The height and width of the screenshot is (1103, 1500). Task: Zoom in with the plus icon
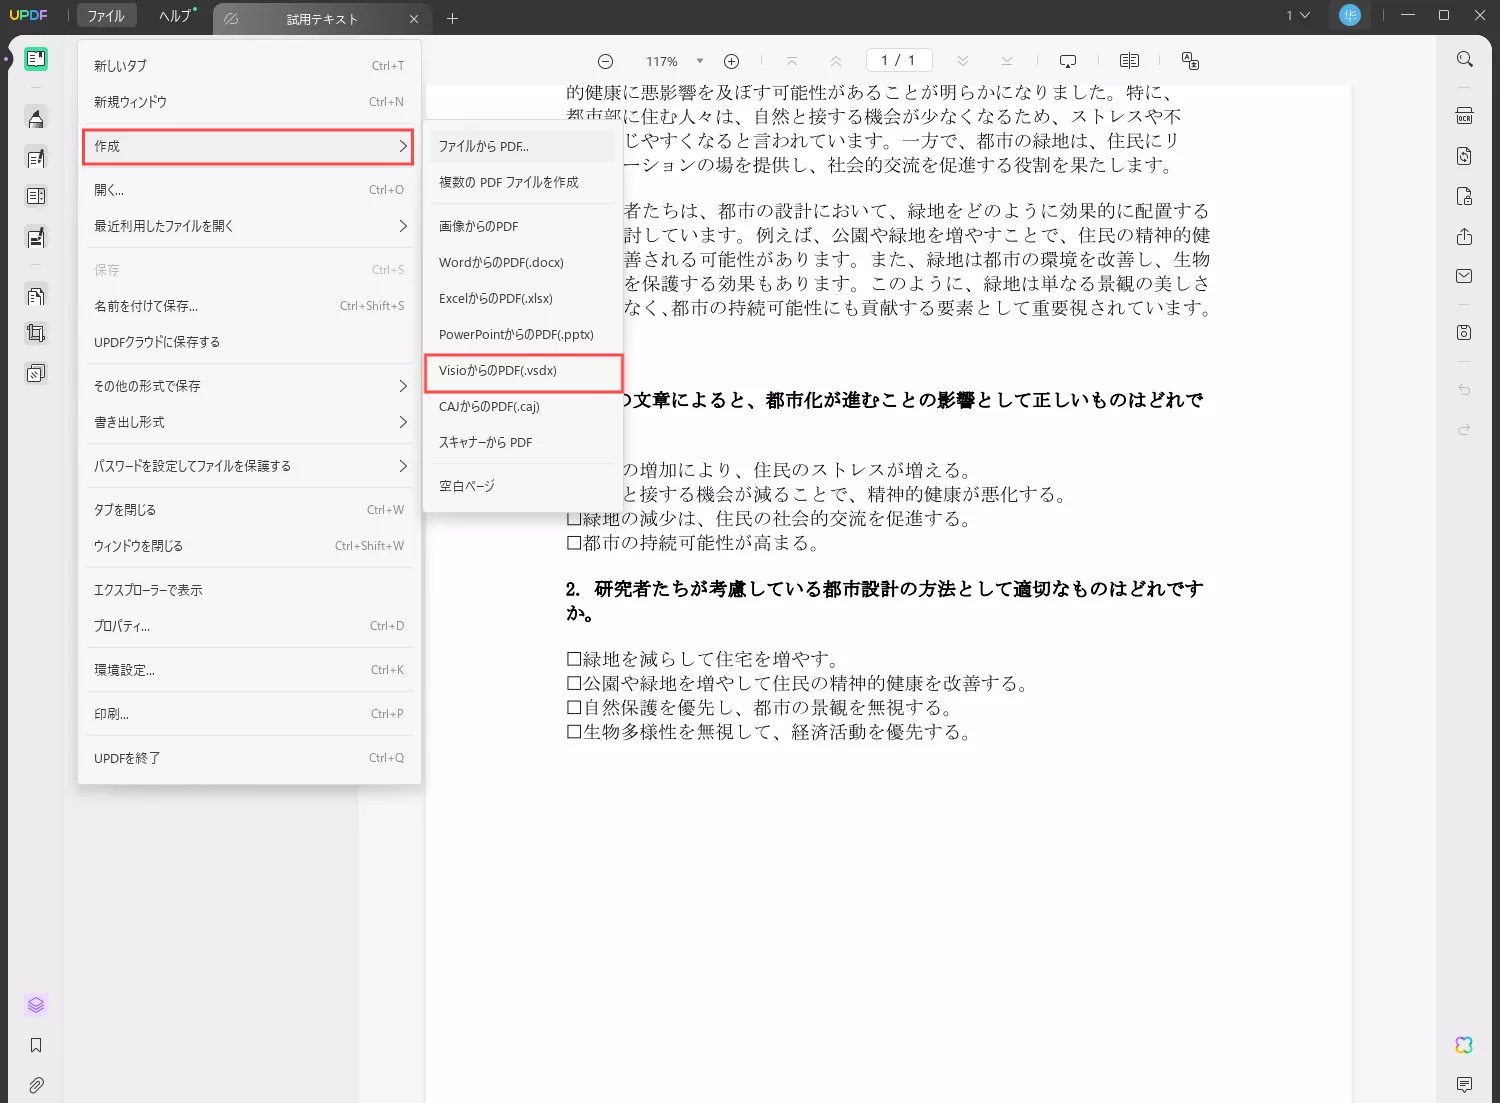click(731, 61)
